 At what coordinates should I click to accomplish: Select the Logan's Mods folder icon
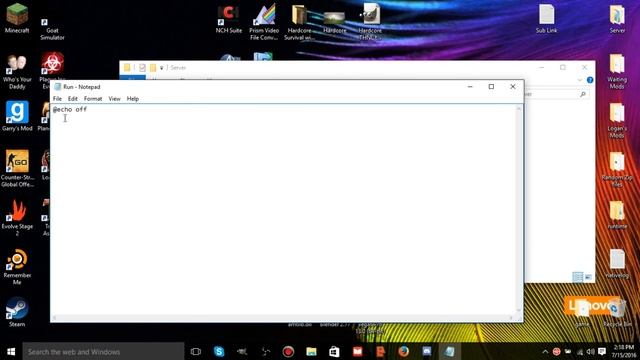[617, 120]
